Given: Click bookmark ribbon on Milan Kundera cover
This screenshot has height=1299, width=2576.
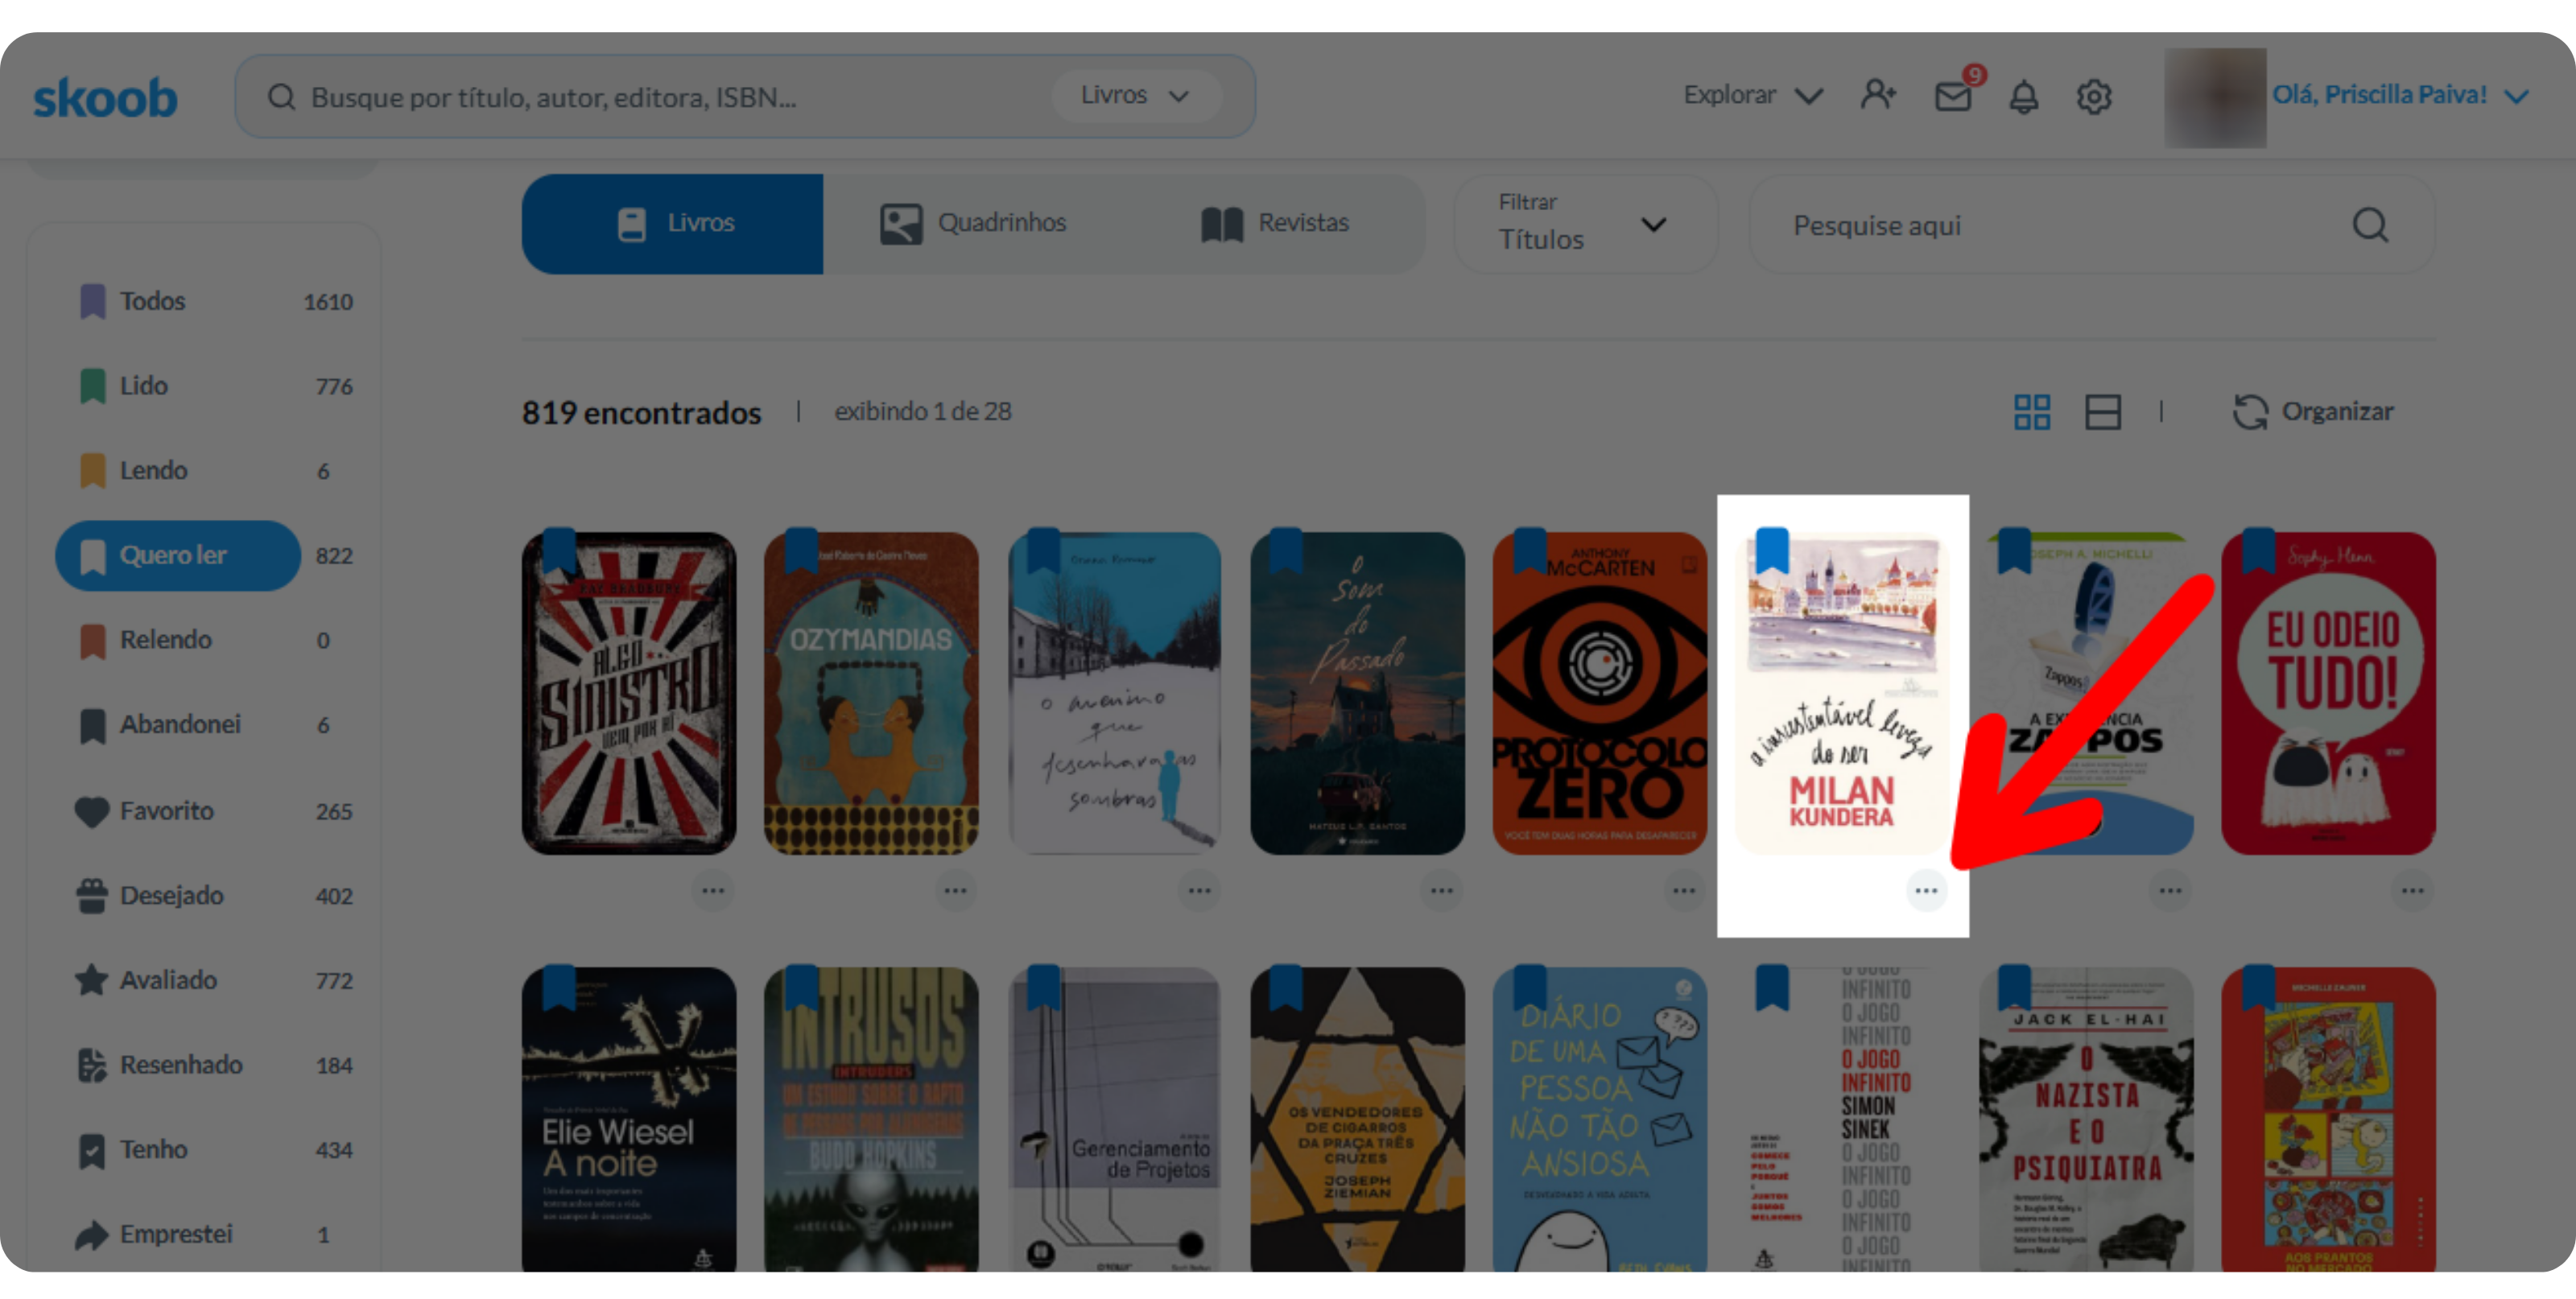Looking at the screenshot, I should (1771, 551).
